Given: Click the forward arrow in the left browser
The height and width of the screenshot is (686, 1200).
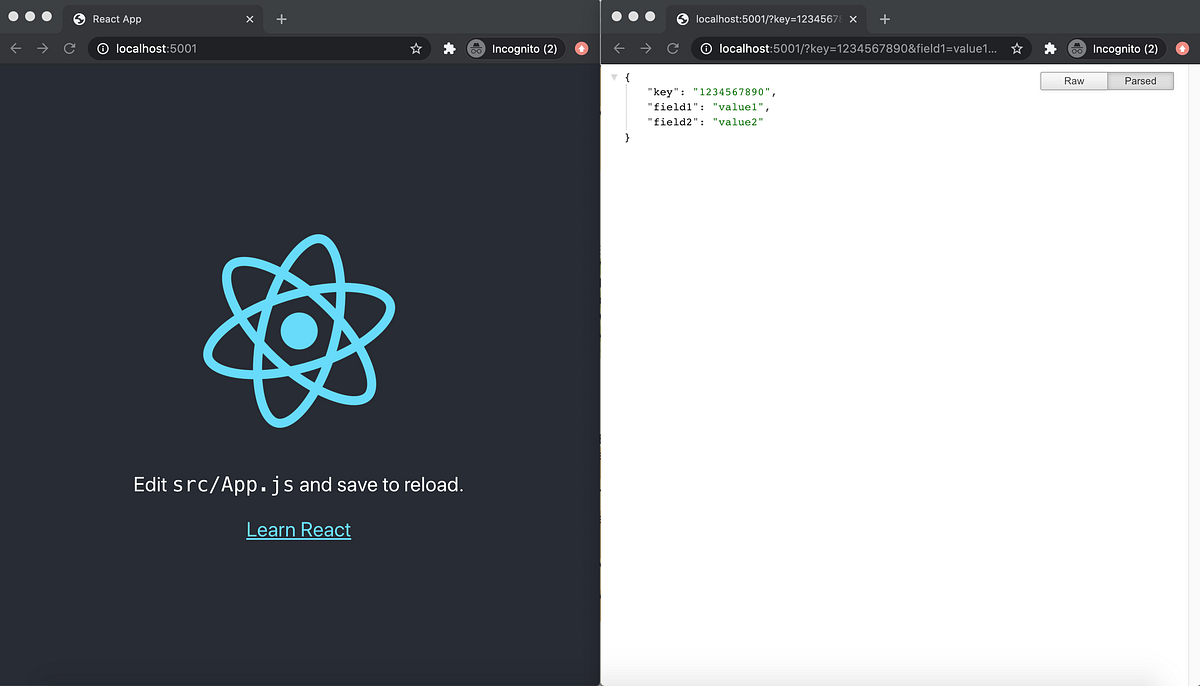Looking at the screenshot, I should (41, 47).
